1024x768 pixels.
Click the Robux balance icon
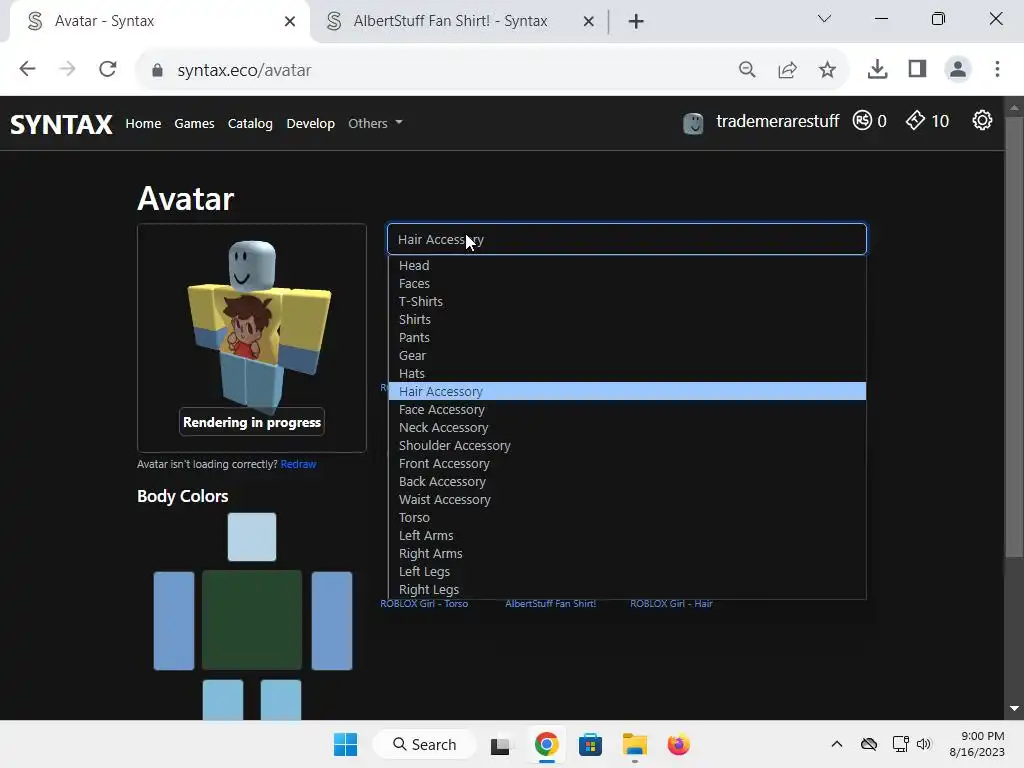coord(862,121)
